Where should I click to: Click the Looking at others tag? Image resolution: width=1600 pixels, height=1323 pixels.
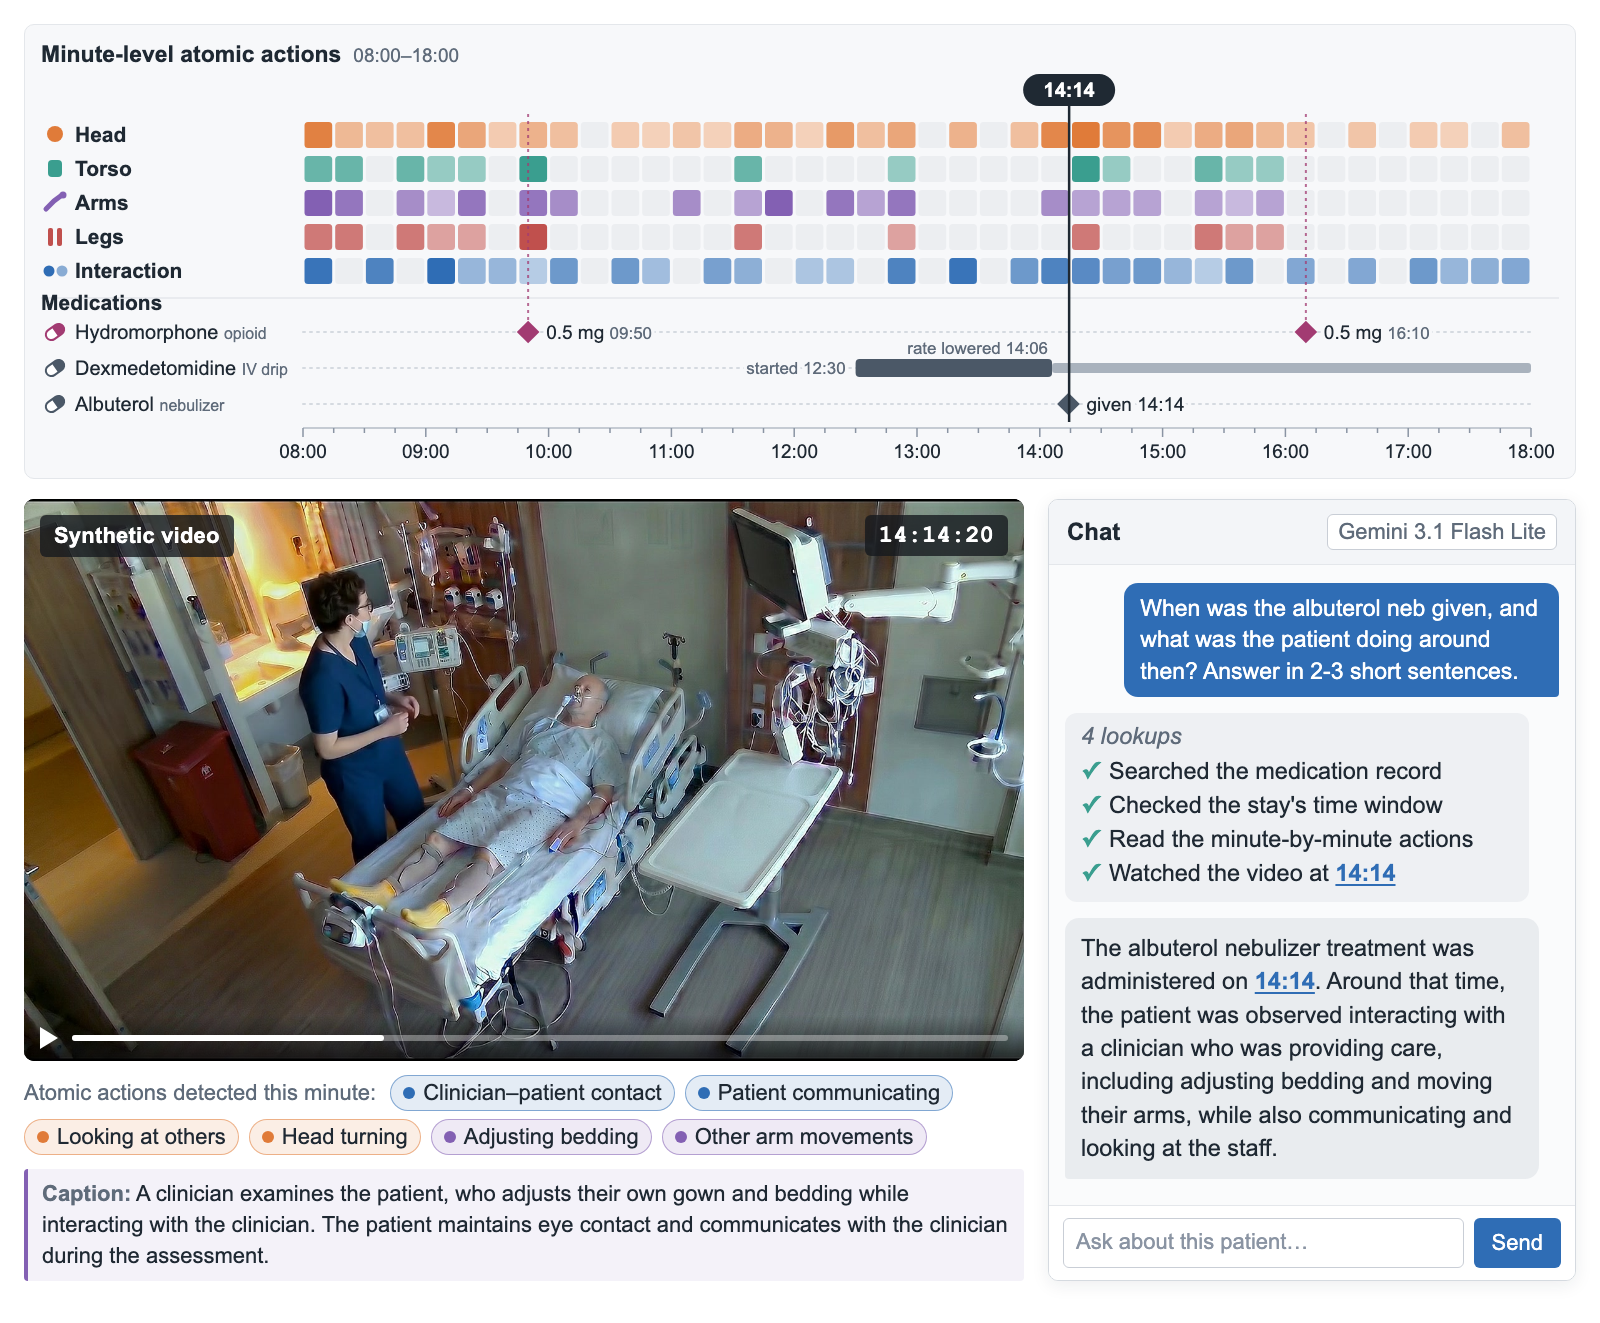[131, 1137]
